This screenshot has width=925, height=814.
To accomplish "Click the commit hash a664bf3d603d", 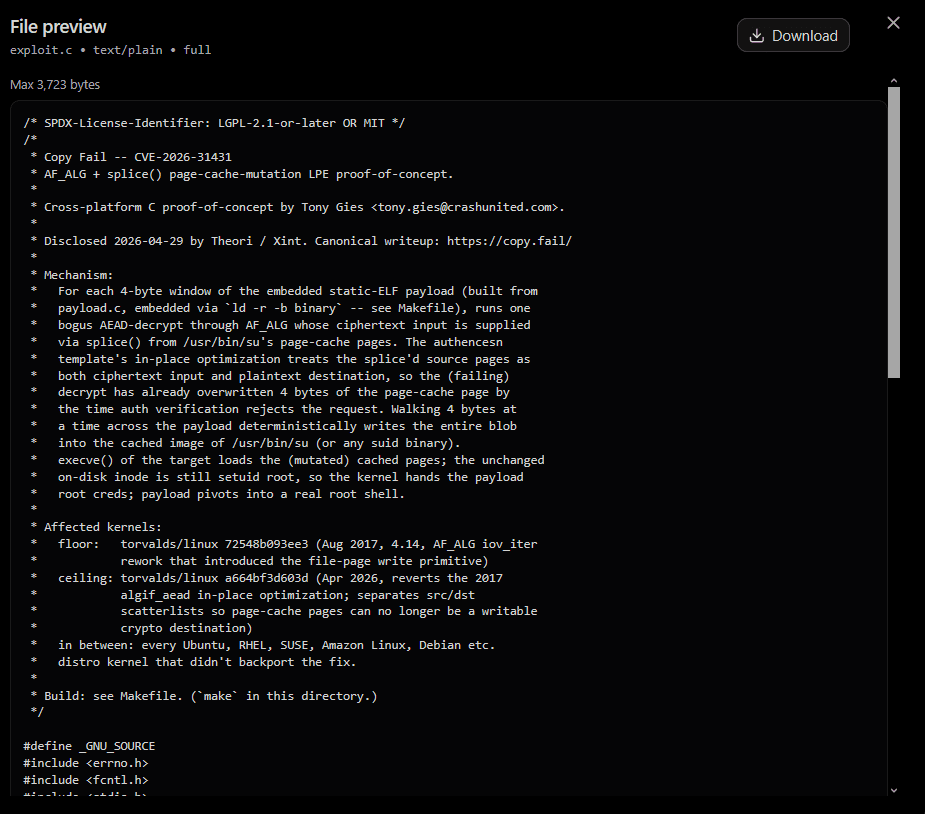I will 266,578.
